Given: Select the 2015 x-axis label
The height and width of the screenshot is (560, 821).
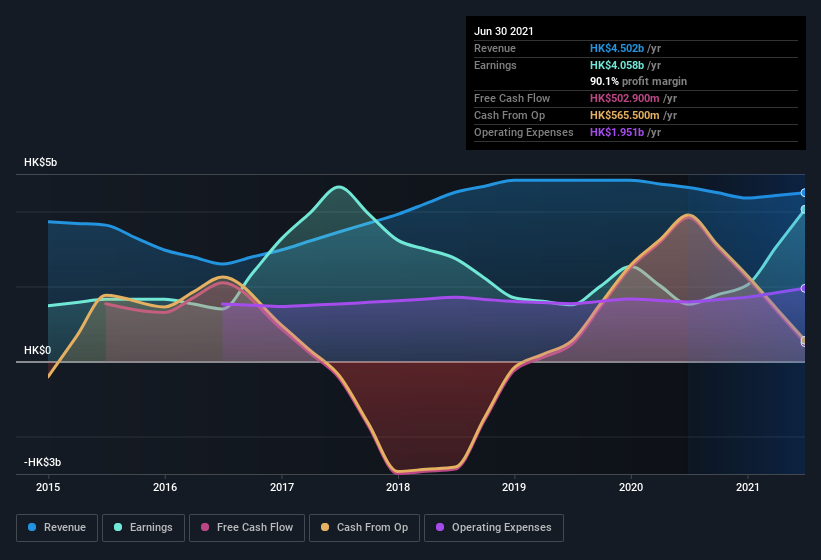Looking at the screenshot, I should point(48,487).
